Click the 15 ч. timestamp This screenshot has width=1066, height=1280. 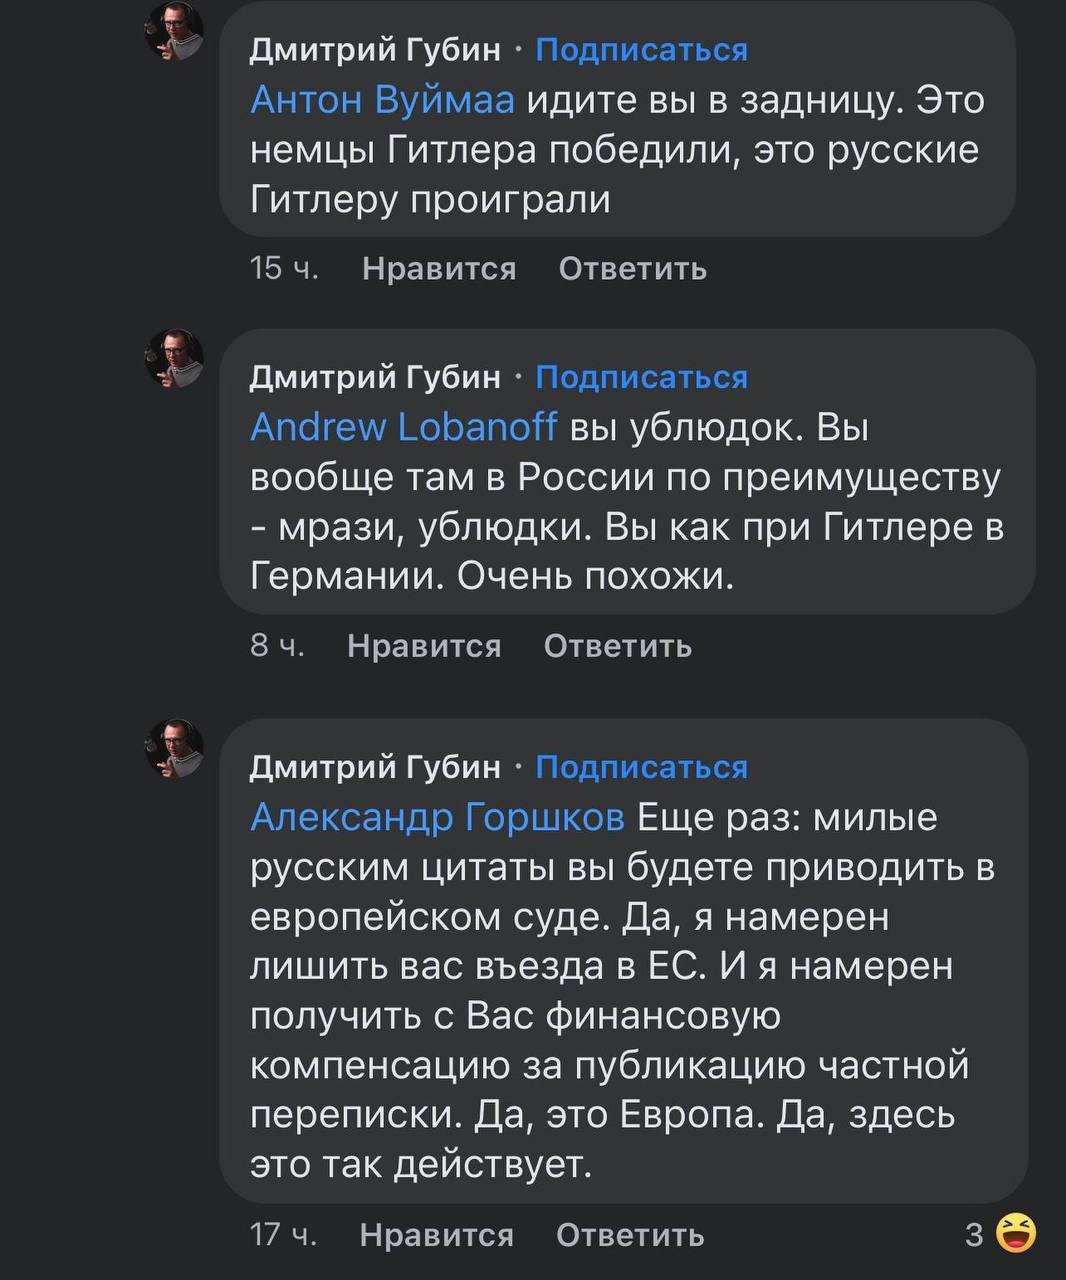click(x=284, y=269)
